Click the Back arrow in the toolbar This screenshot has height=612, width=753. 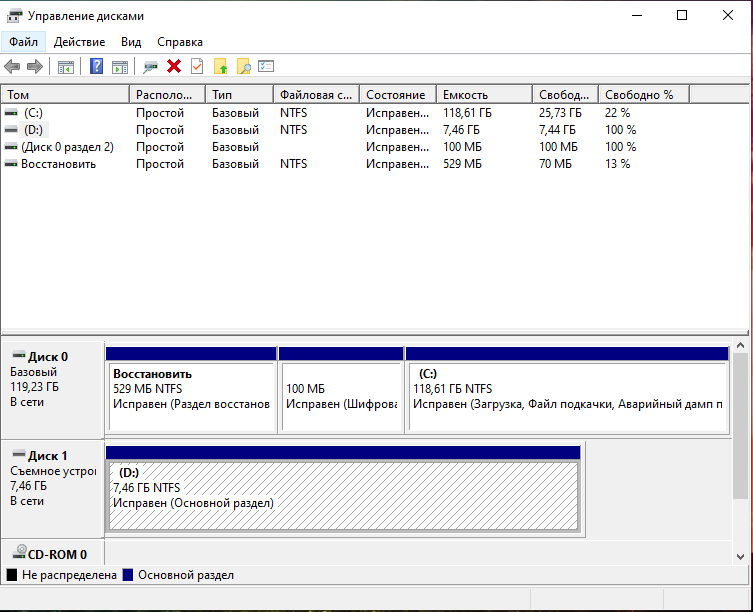[x=12, y=66]
